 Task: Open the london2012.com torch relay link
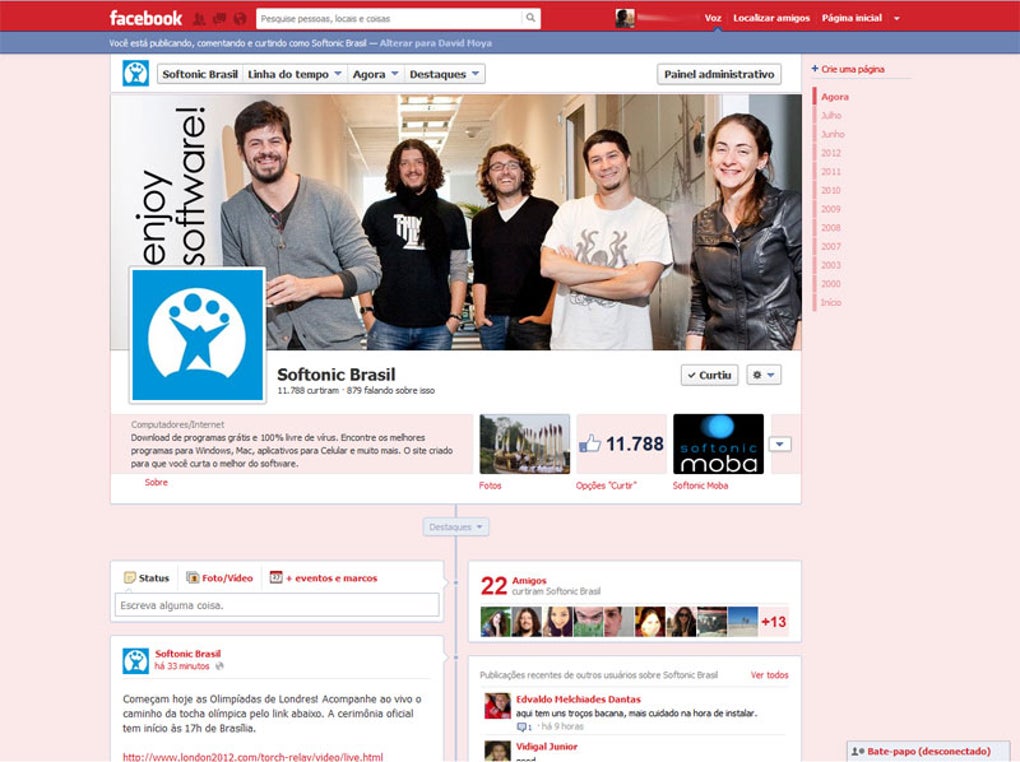coord(252,757)
